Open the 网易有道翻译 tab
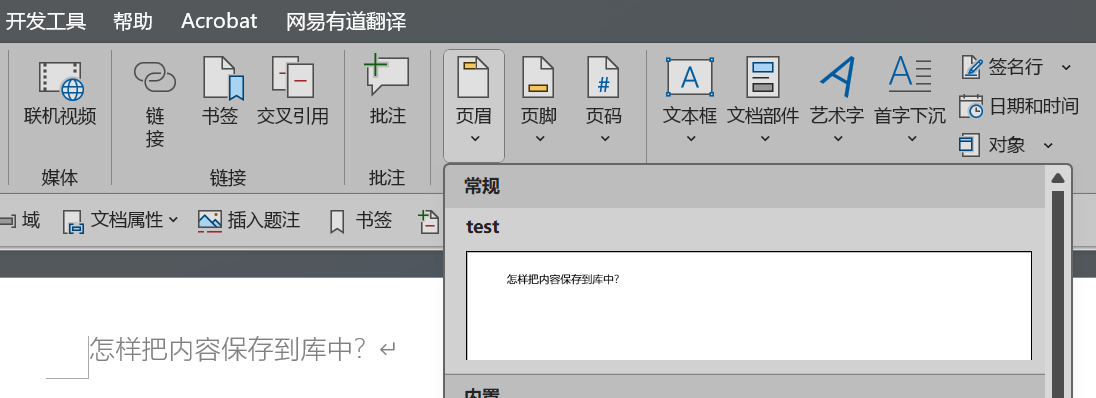This screenshot has width=1096, height=398. coord(346,21)
